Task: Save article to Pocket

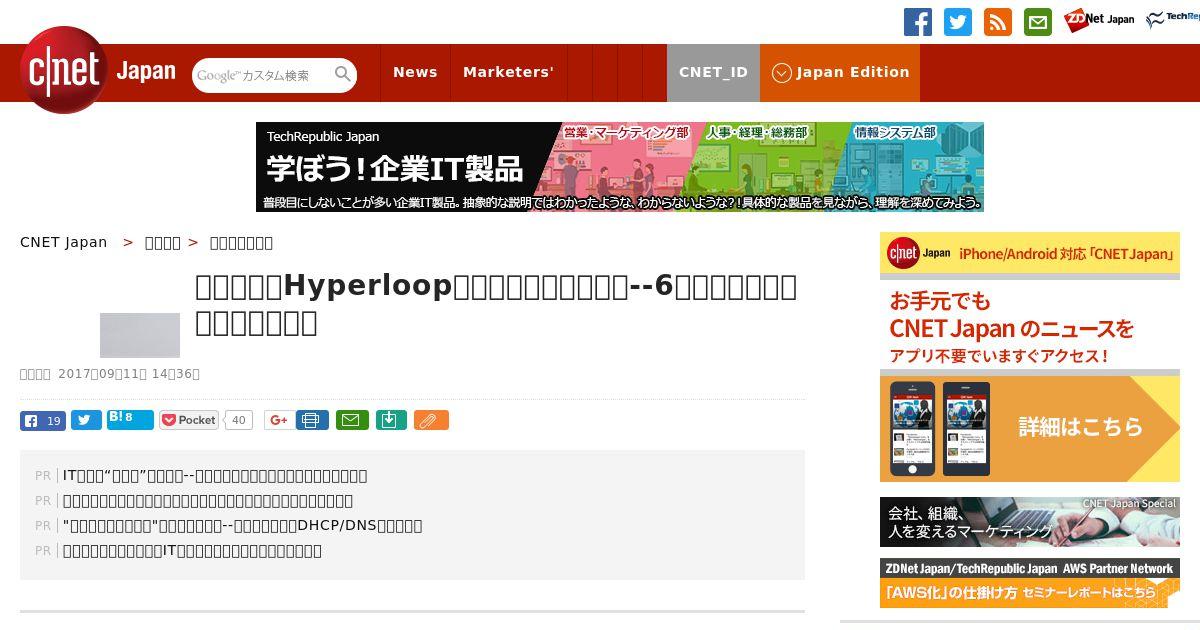Action: pos(189,420)
